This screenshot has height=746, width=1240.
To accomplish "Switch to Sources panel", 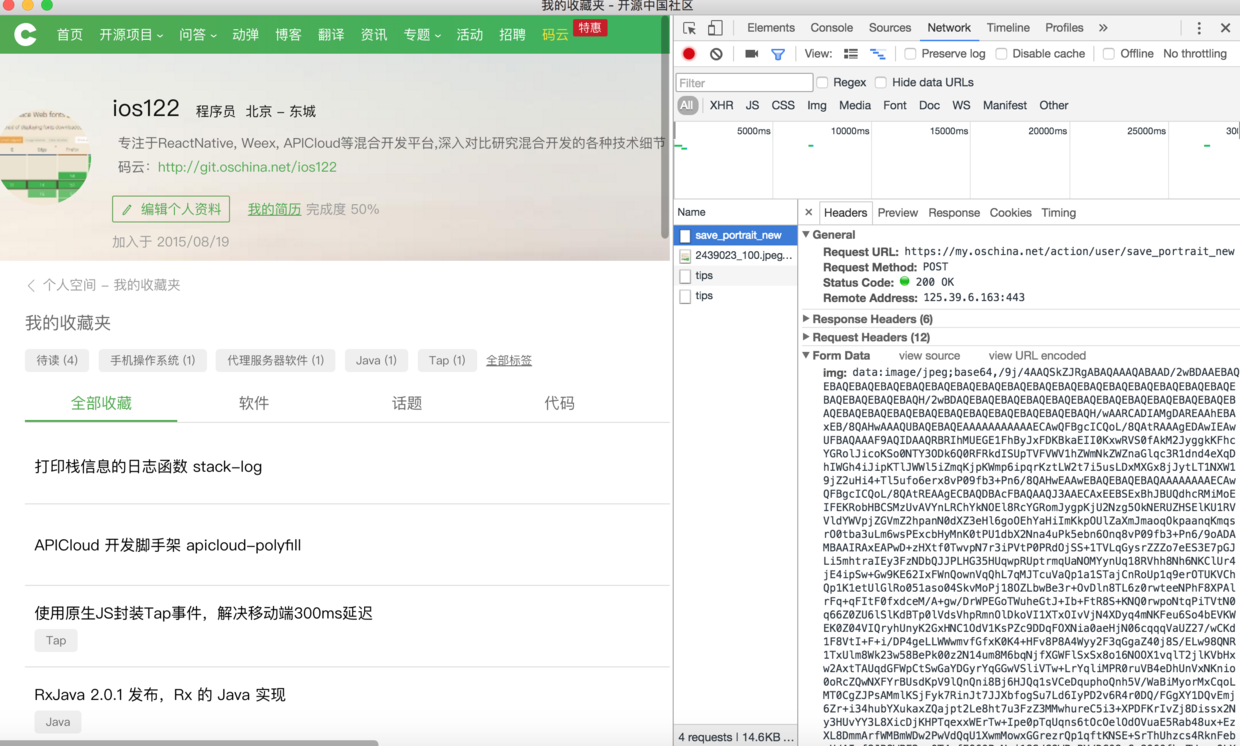I will (x=890, y=28).
